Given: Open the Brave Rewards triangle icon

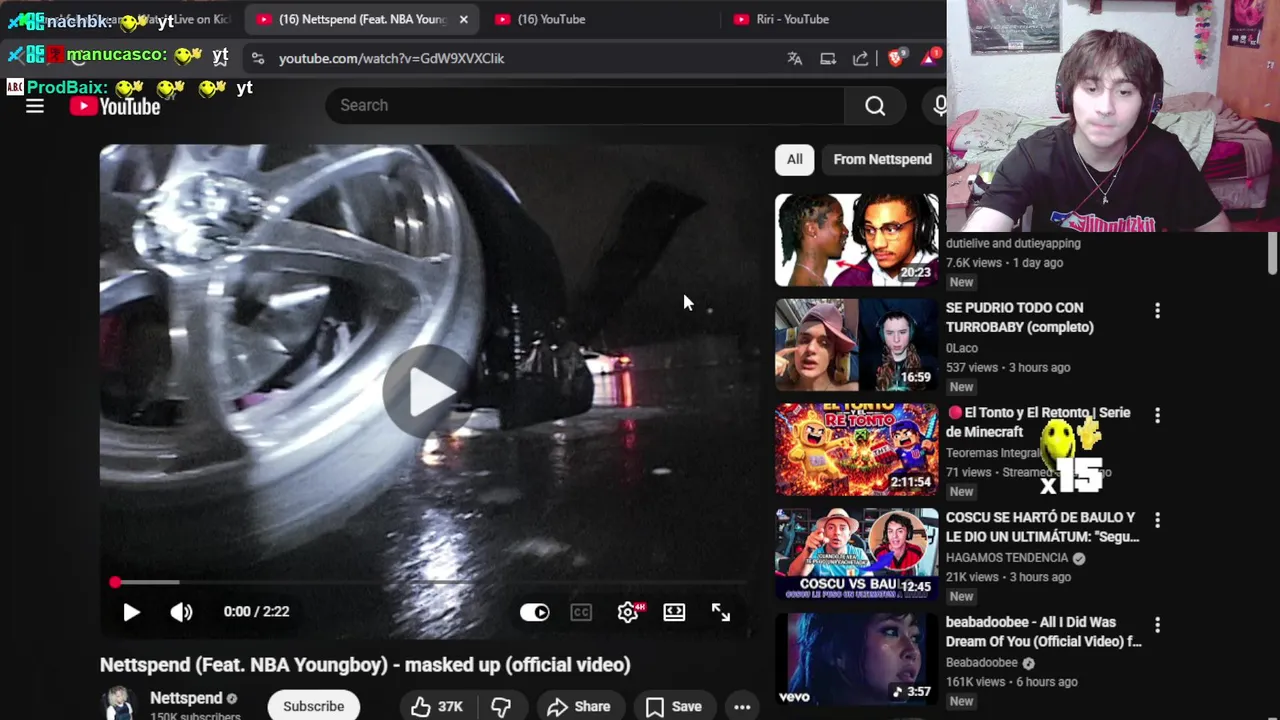Looking at the screenshot, I should (x=930, y=57).
